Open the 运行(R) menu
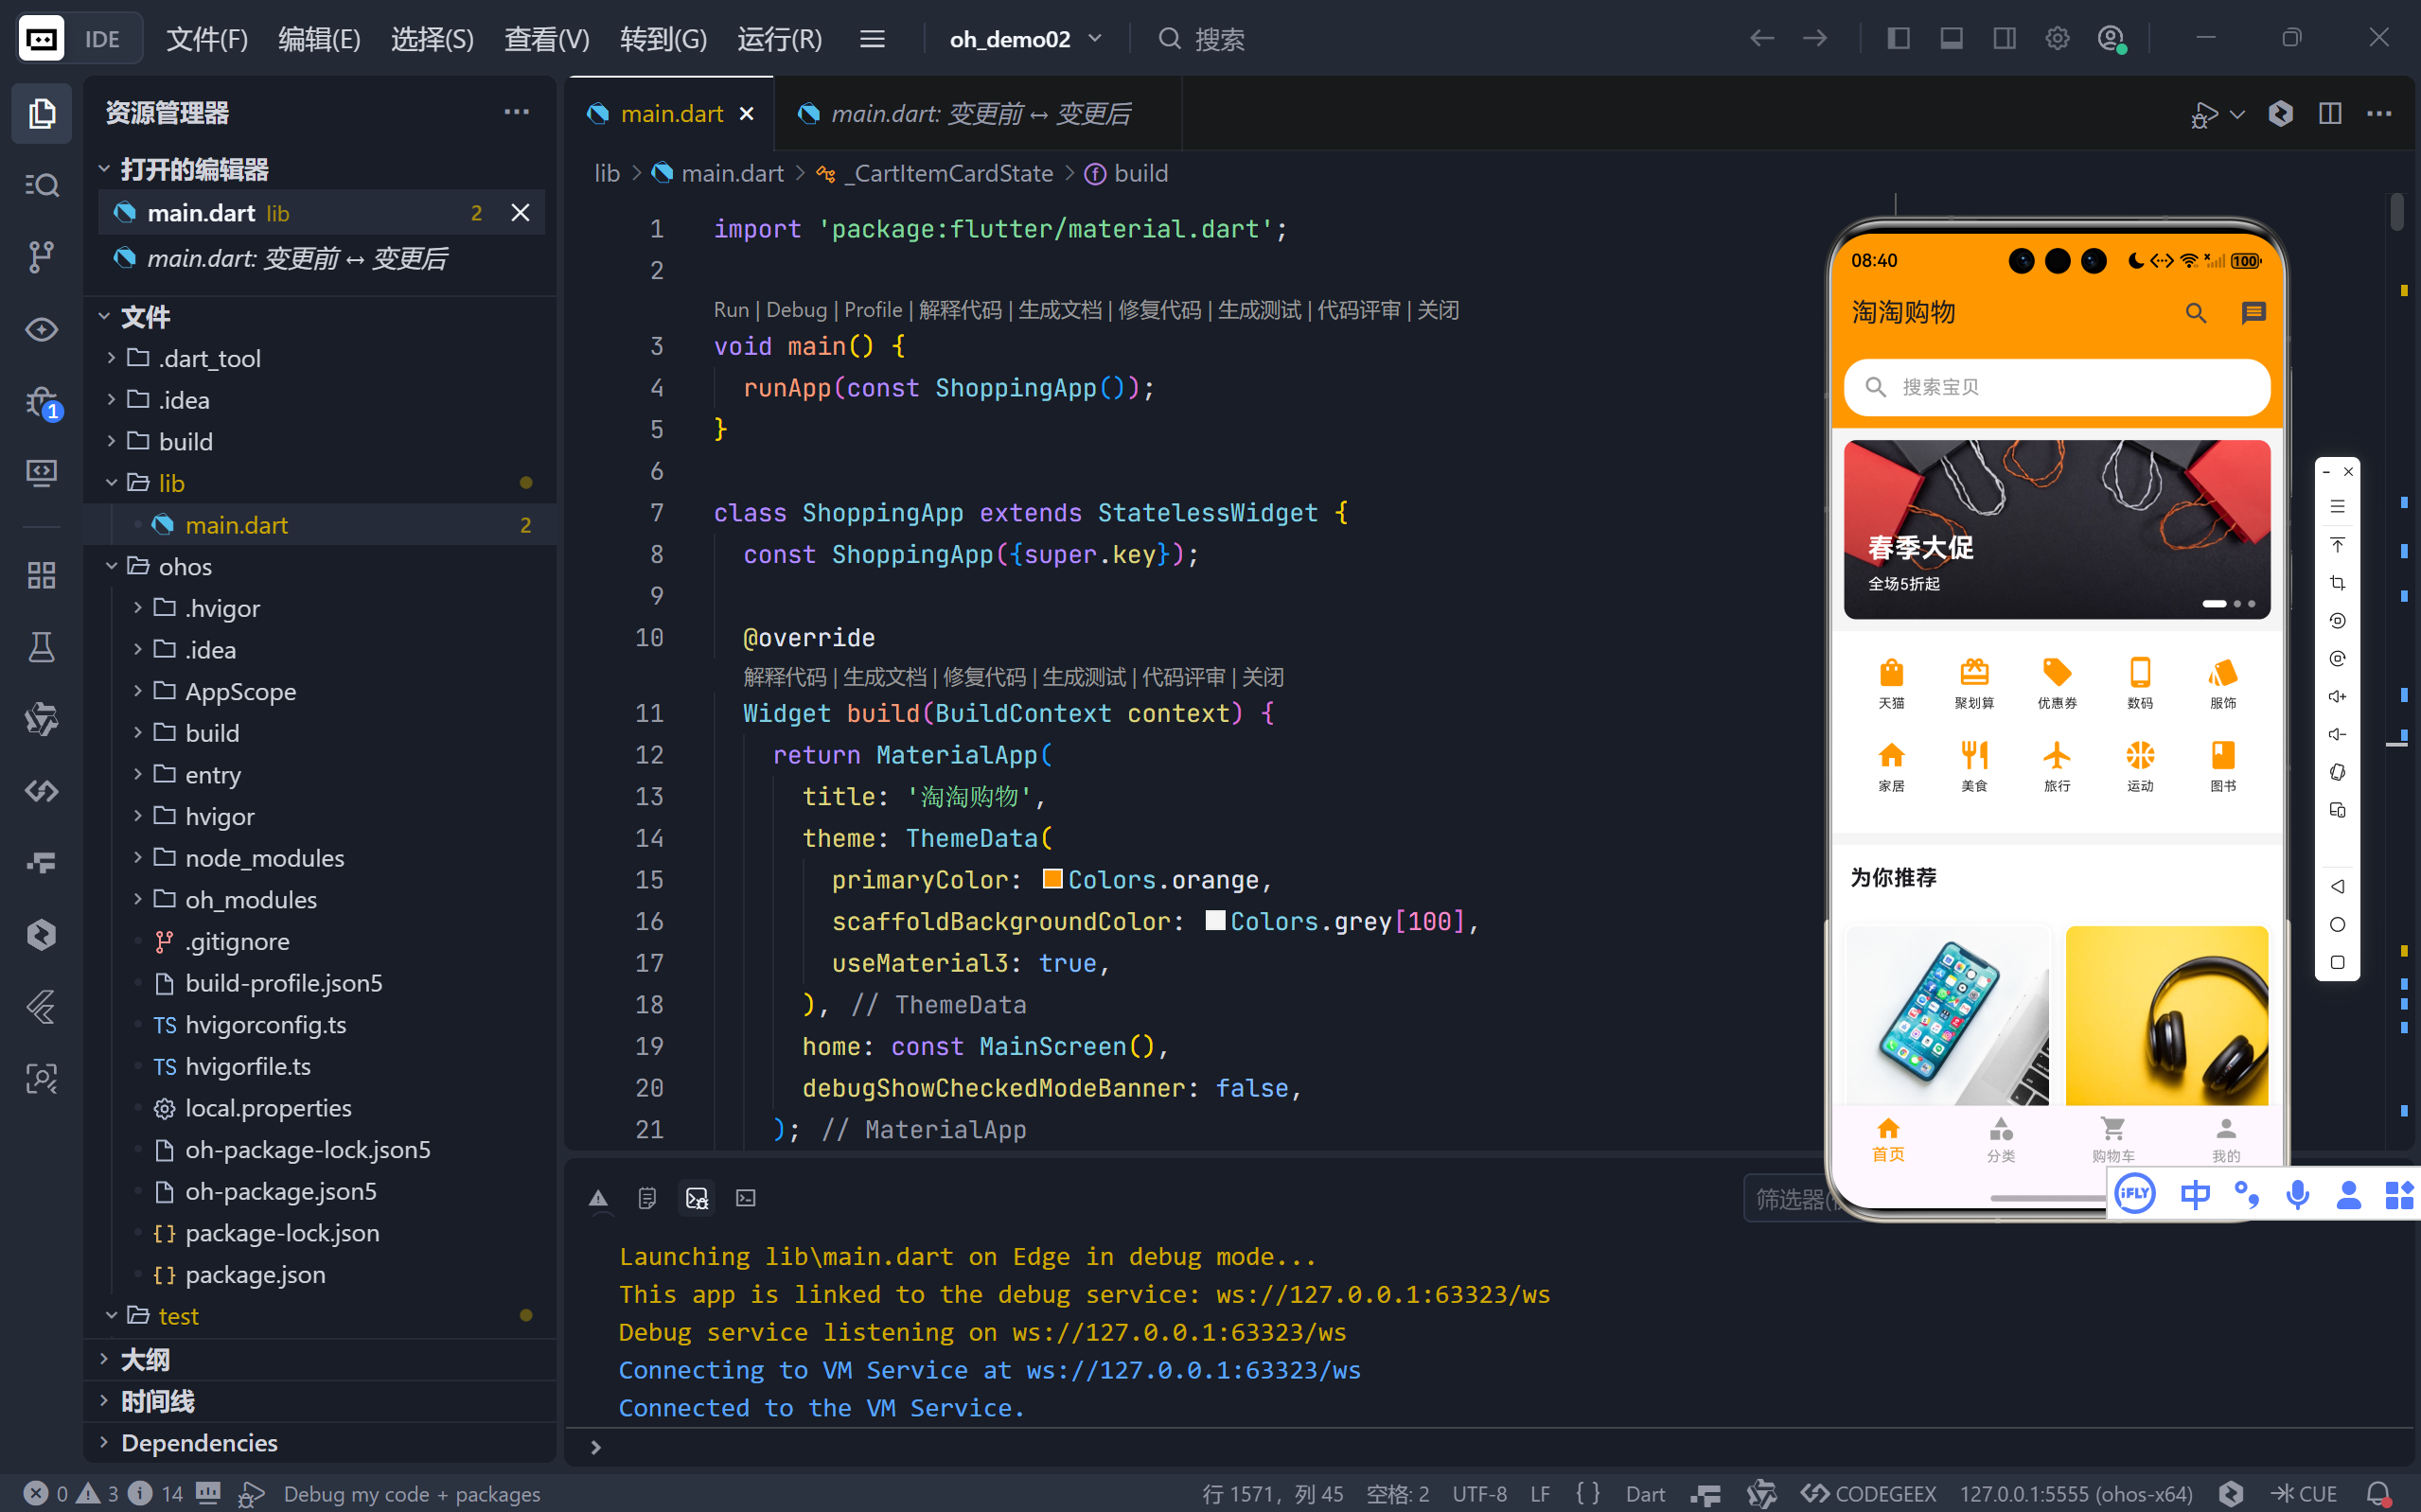The height and width of the screenshot is (1512, 2421). point(779,39)
